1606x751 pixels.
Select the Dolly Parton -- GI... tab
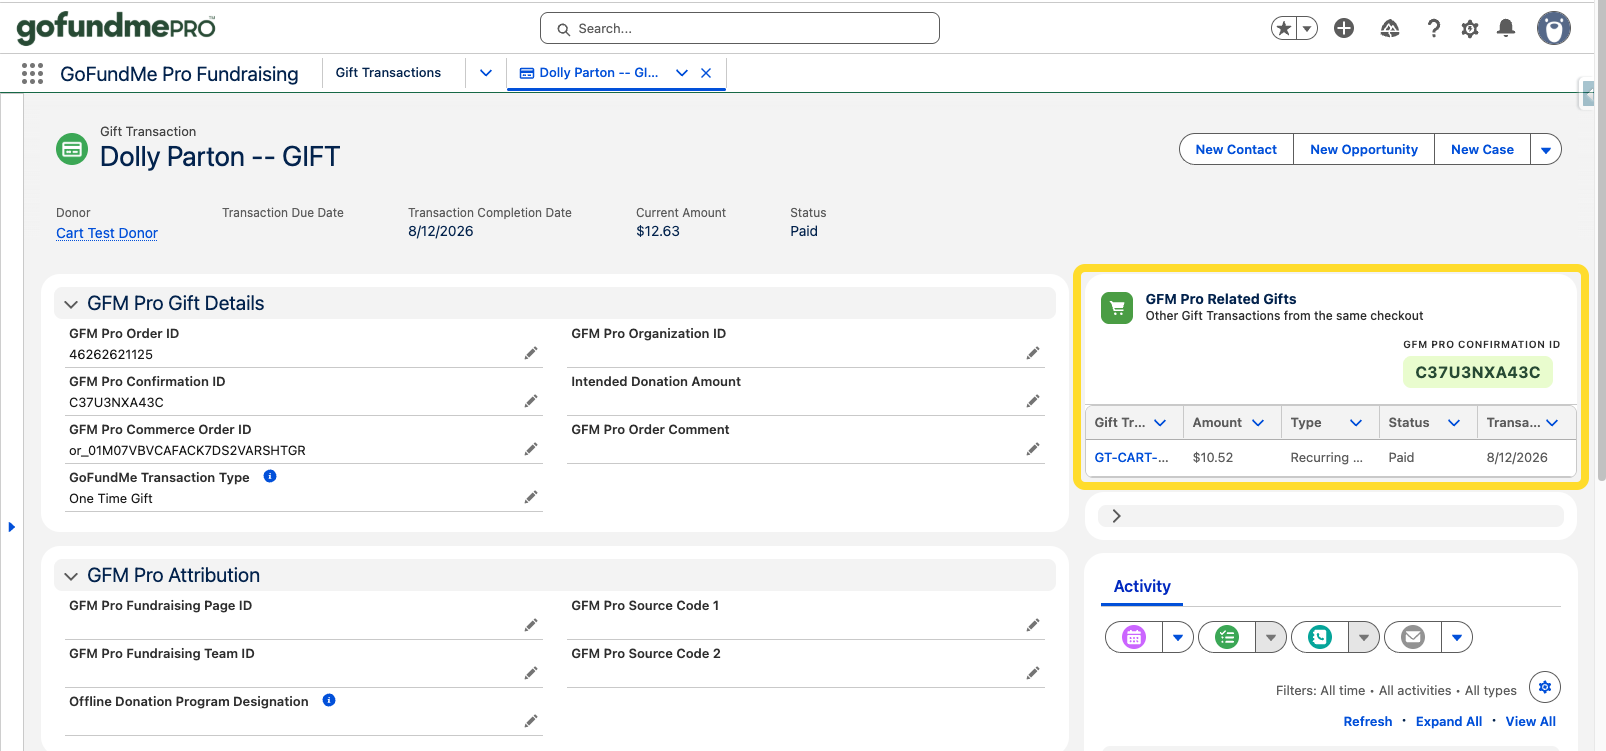pos(598,73)
